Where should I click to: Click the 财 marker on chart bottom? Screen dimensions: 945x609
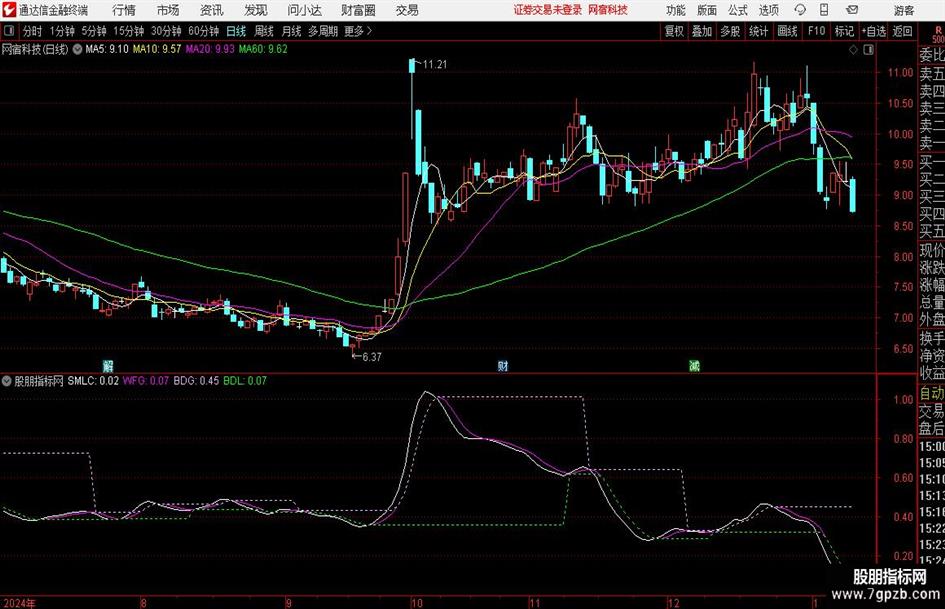[x=503, y=365]
